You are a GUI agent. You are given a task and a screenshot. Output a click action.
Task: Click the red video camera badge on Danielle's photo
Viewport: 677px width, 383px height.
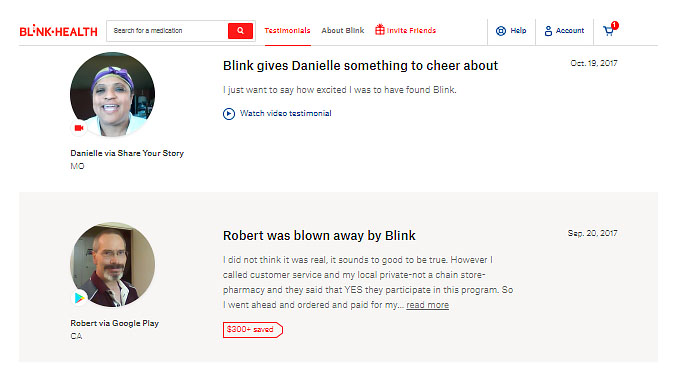pos(79,128)
